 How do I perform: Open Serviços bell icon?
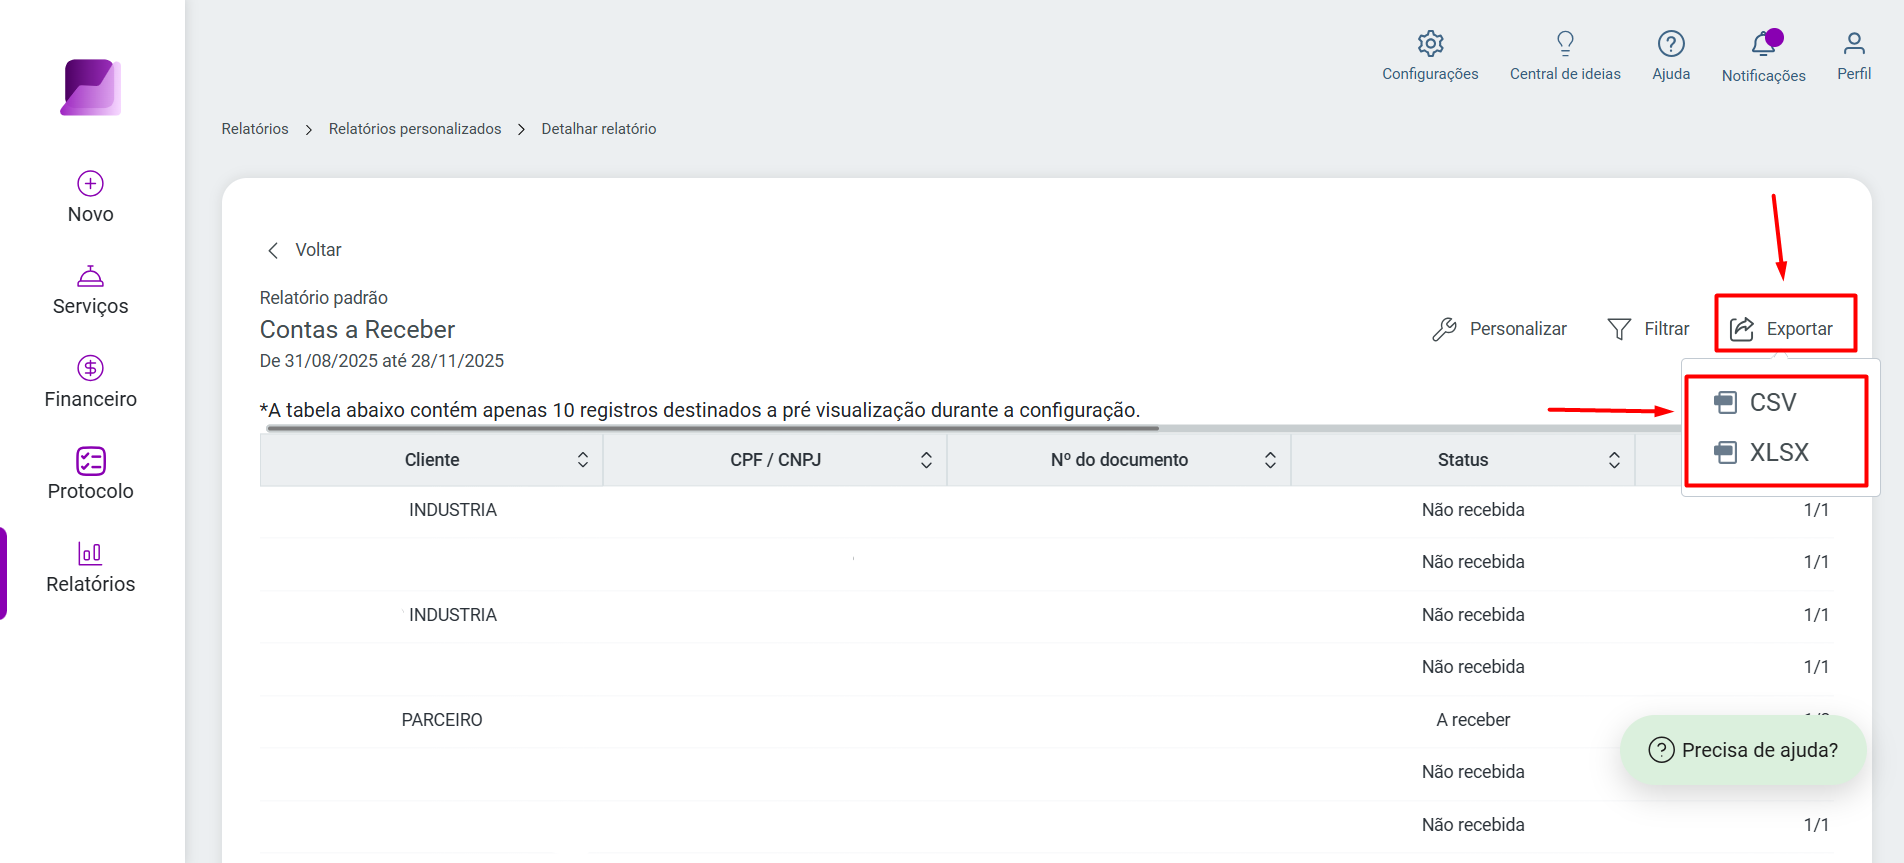(91, 276)
